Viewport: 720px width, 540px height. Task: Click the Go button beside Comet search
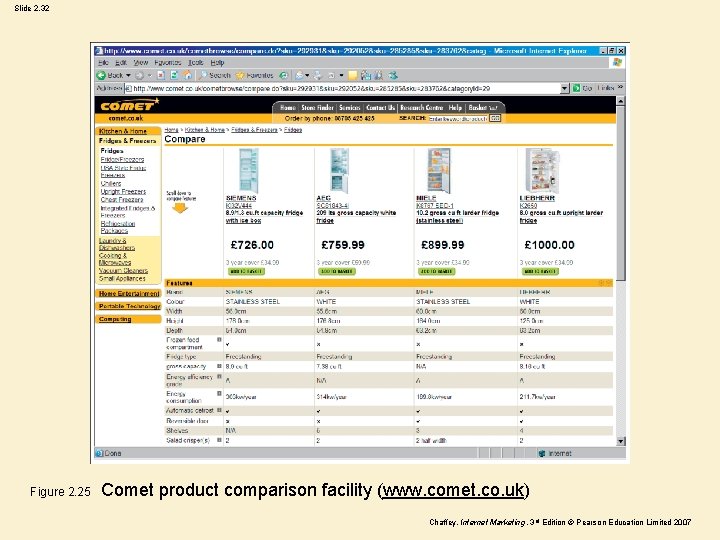pyautogui.click(x=495, y=118)
